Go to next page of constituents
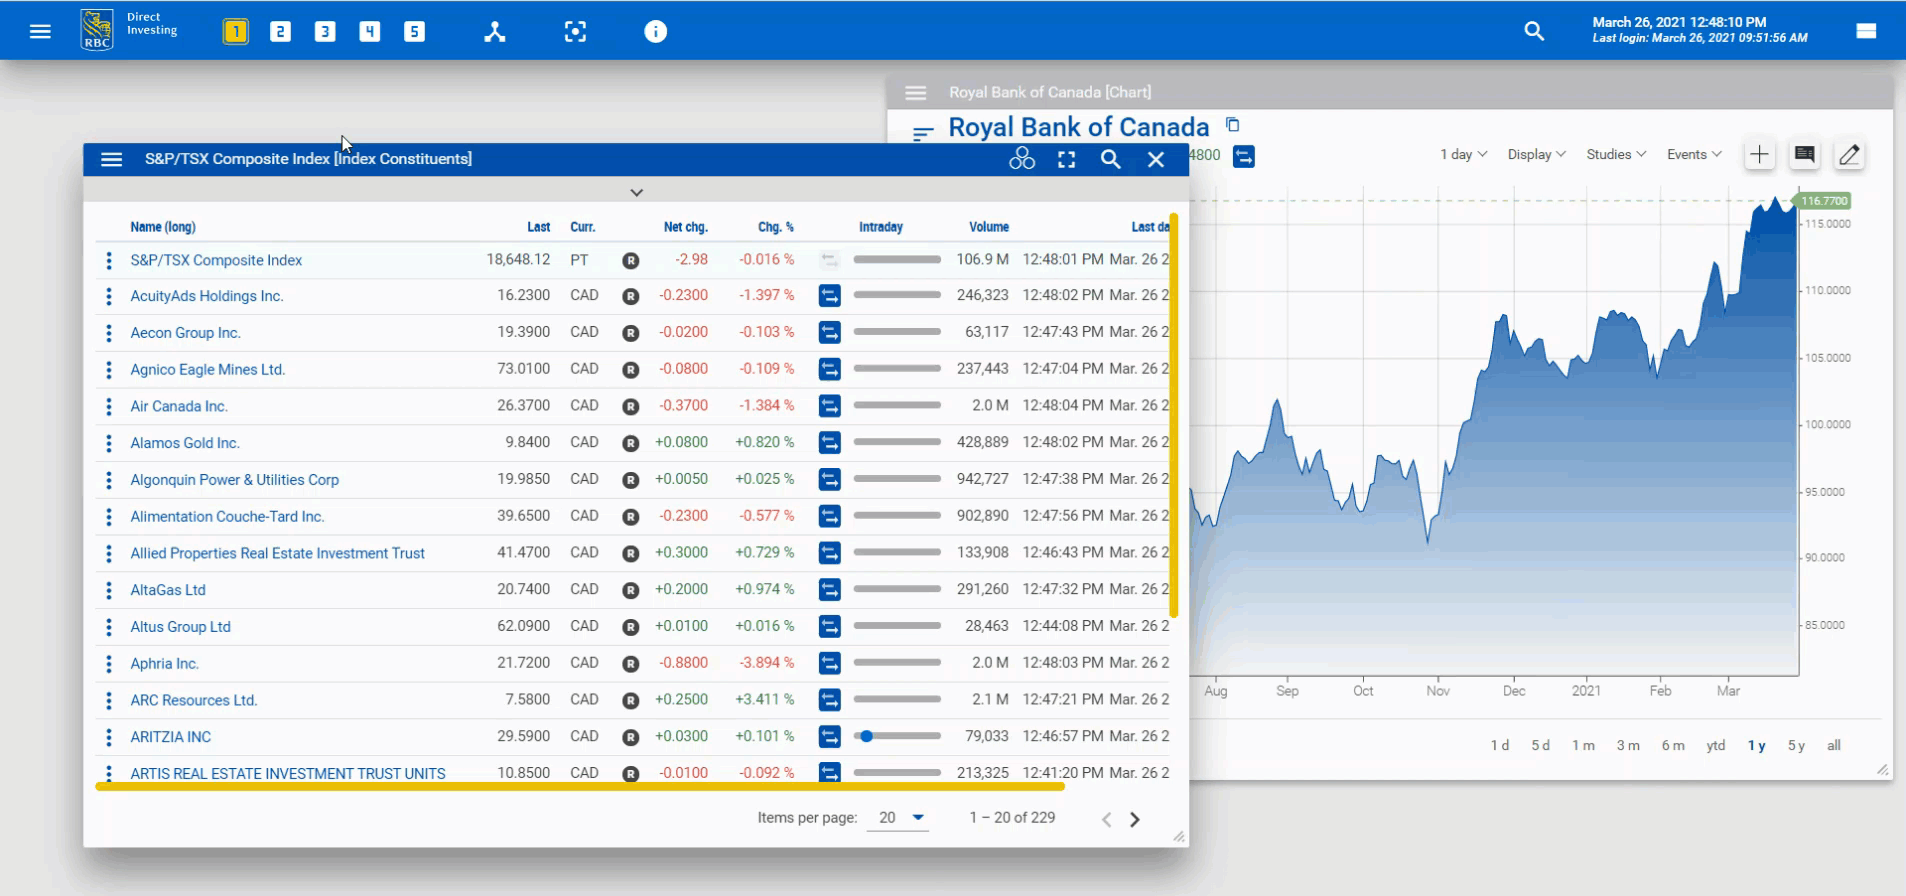This screenshot has height=896, width=1906. (x=1134, y=819)
